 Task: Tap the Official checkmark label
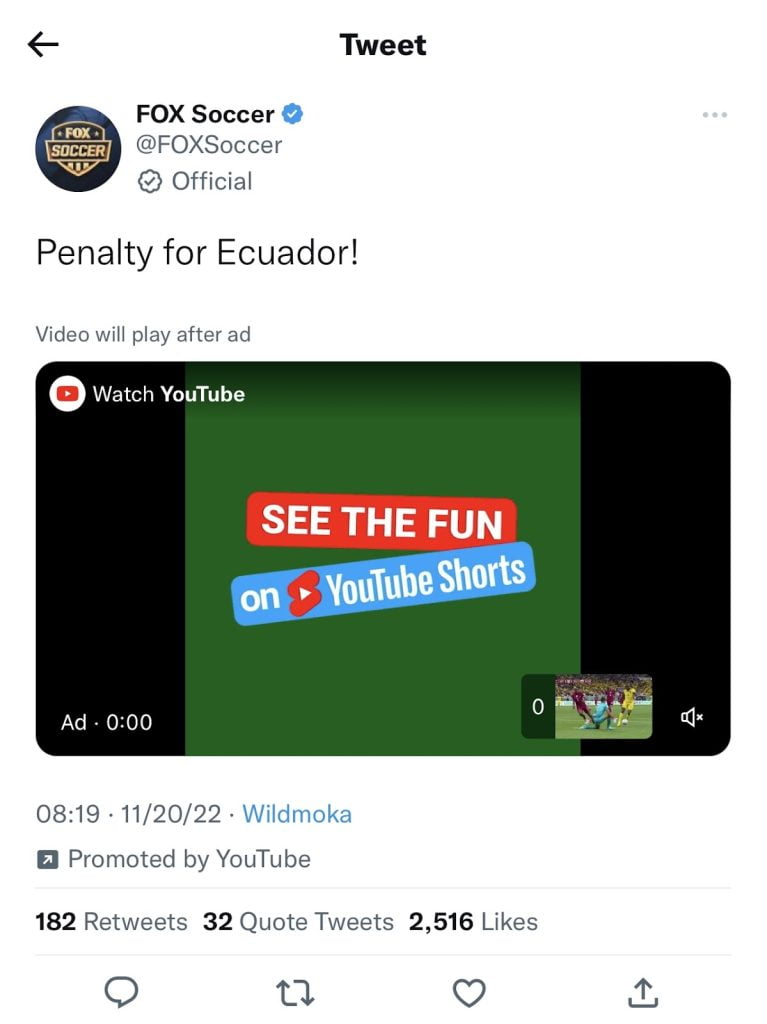coord(195,181)
